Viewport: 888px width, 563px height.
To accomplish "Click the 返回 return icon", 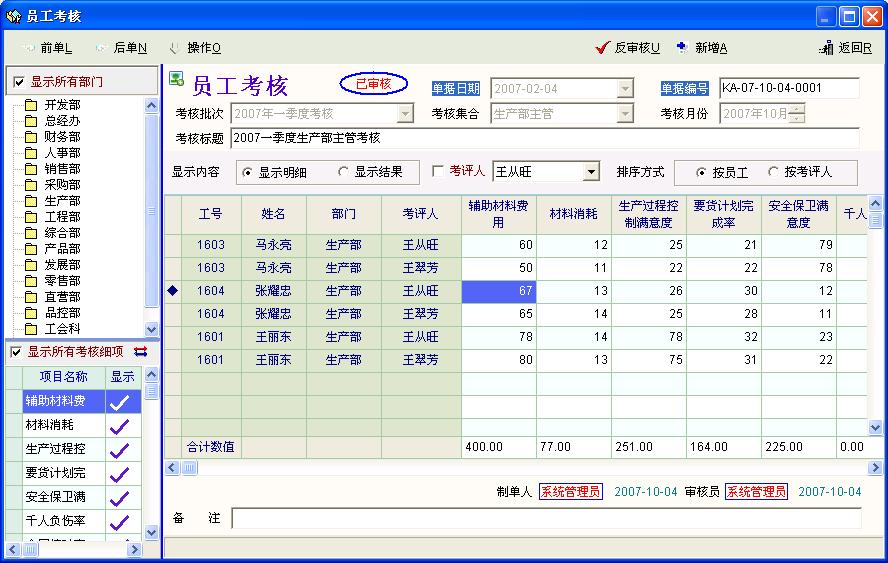I will (826, 47).
